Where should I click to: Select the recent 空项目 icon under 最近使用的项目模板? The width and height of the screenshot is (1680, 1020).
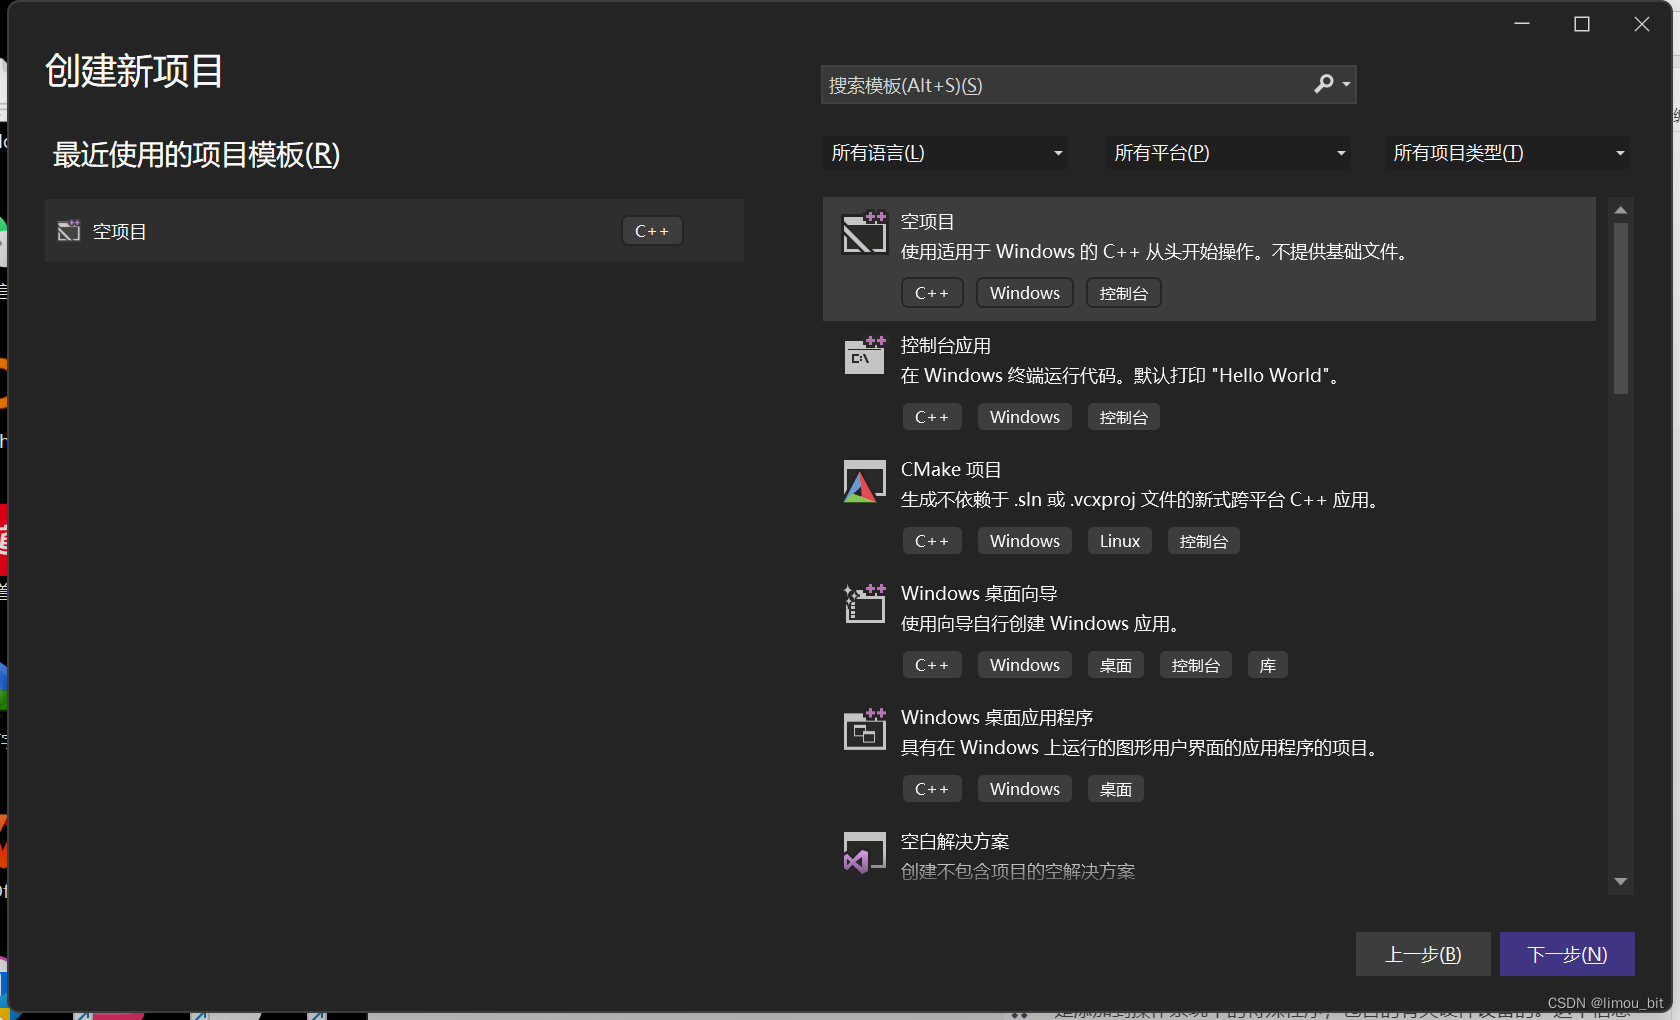coord(68,230)
